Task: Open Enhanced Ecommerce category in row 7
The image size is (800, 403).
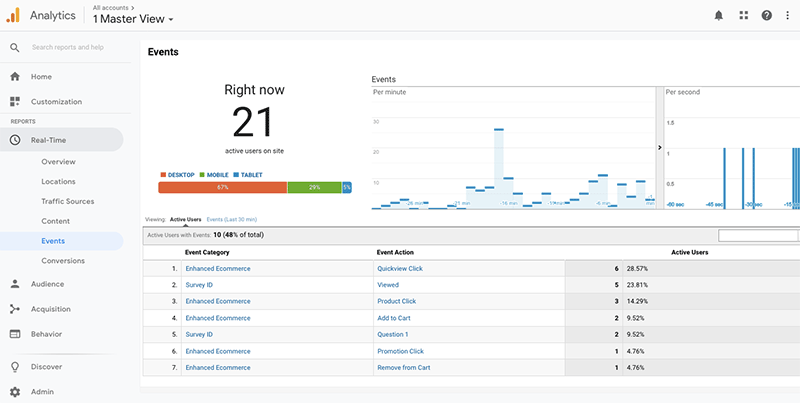Action: click(x=218, y=368)
